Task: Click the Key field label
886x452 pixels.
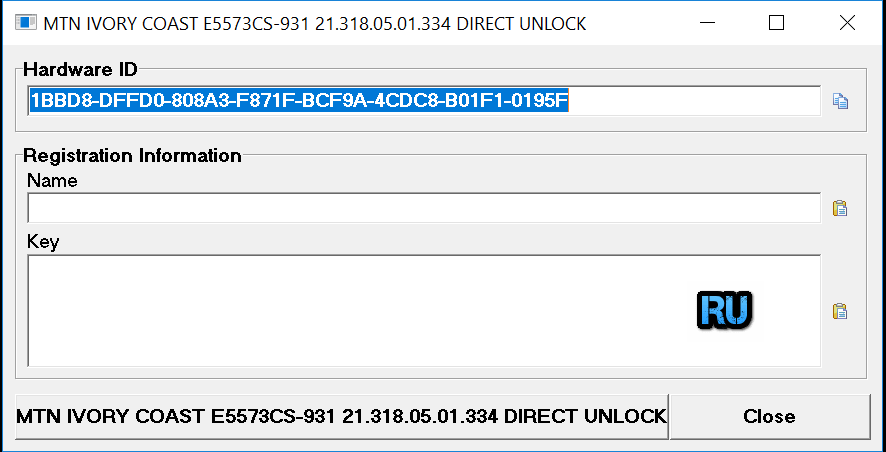Action: (x=43, y=242)
